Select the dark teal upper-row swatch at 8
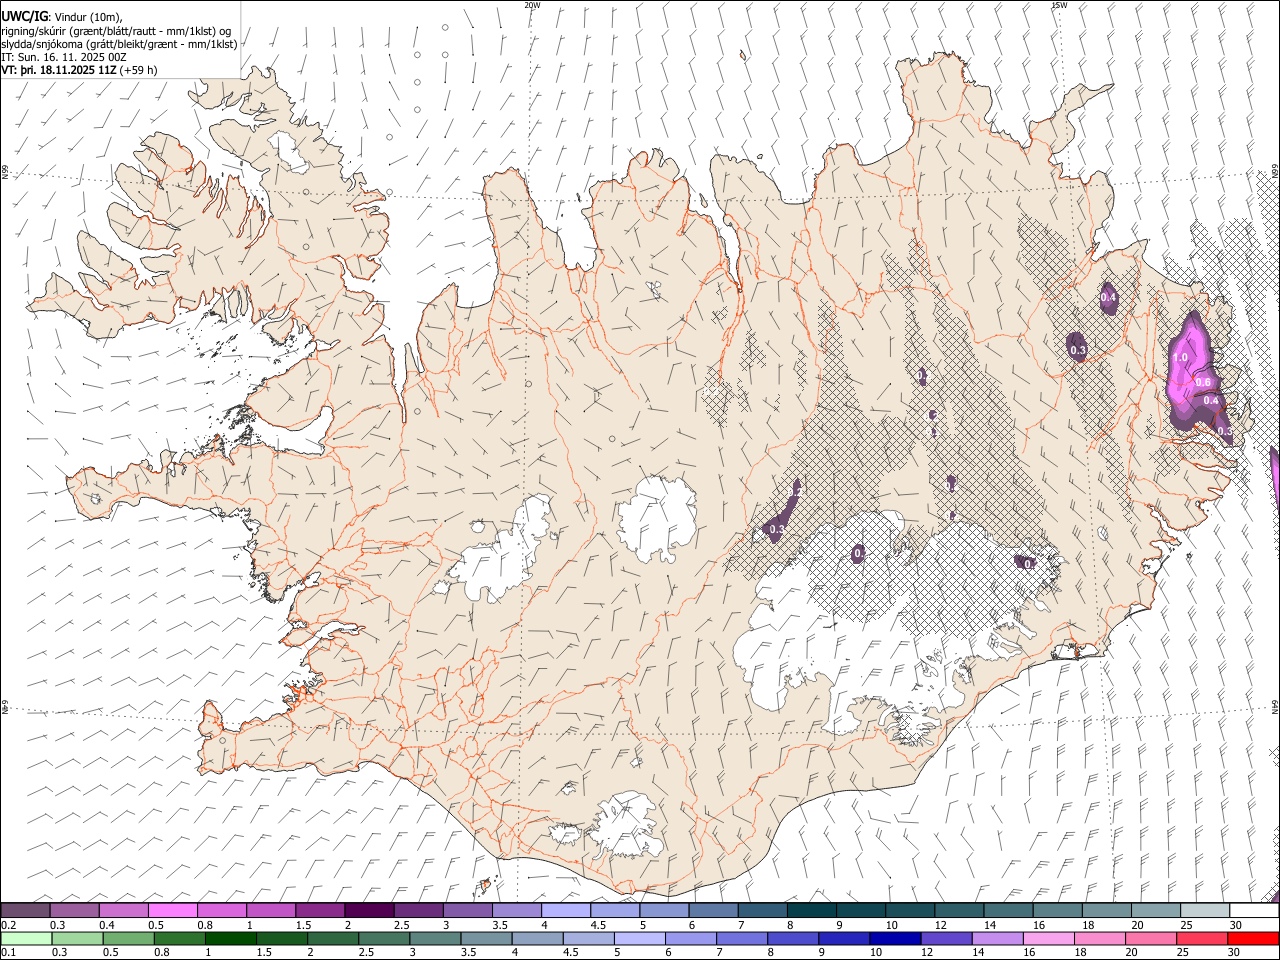The image size is (1280, 960). (x=811, y=910)
